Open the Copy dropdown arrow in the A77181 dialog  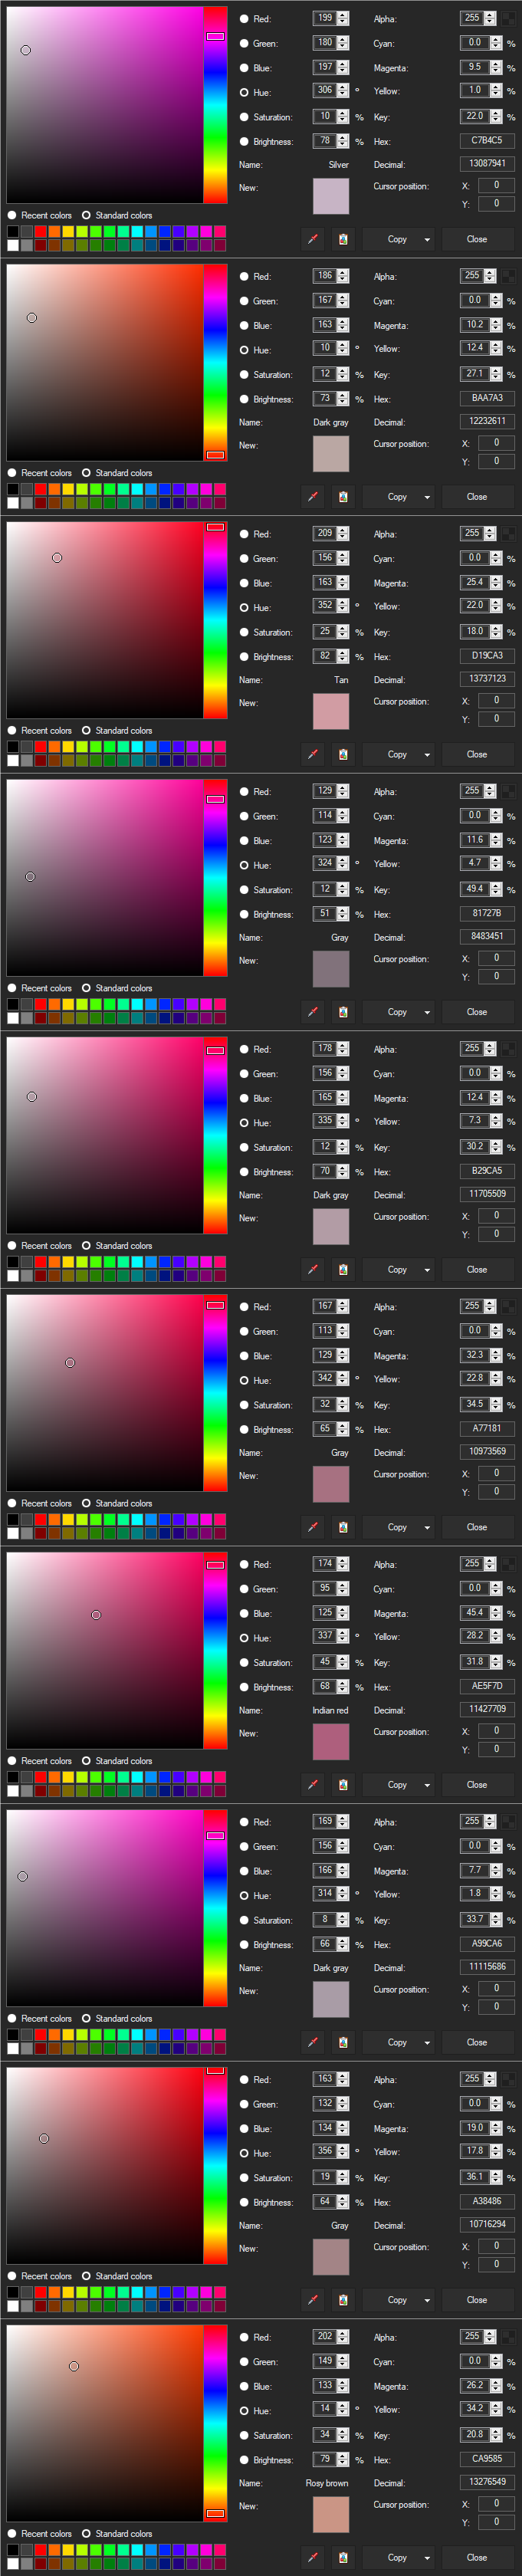[x=427, y=1527]
